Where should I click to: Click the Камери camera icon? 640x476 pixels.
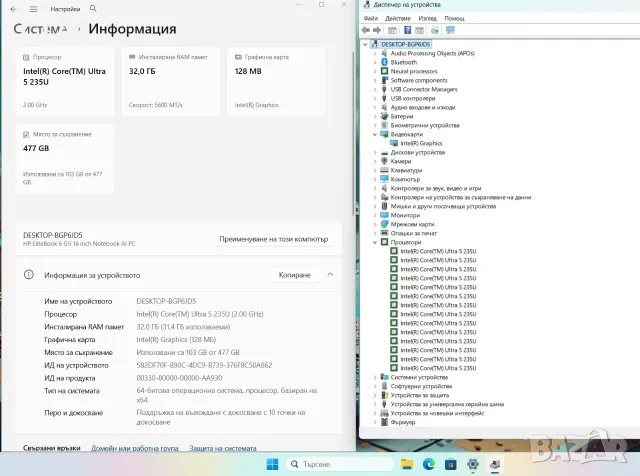tap(384, 161)
